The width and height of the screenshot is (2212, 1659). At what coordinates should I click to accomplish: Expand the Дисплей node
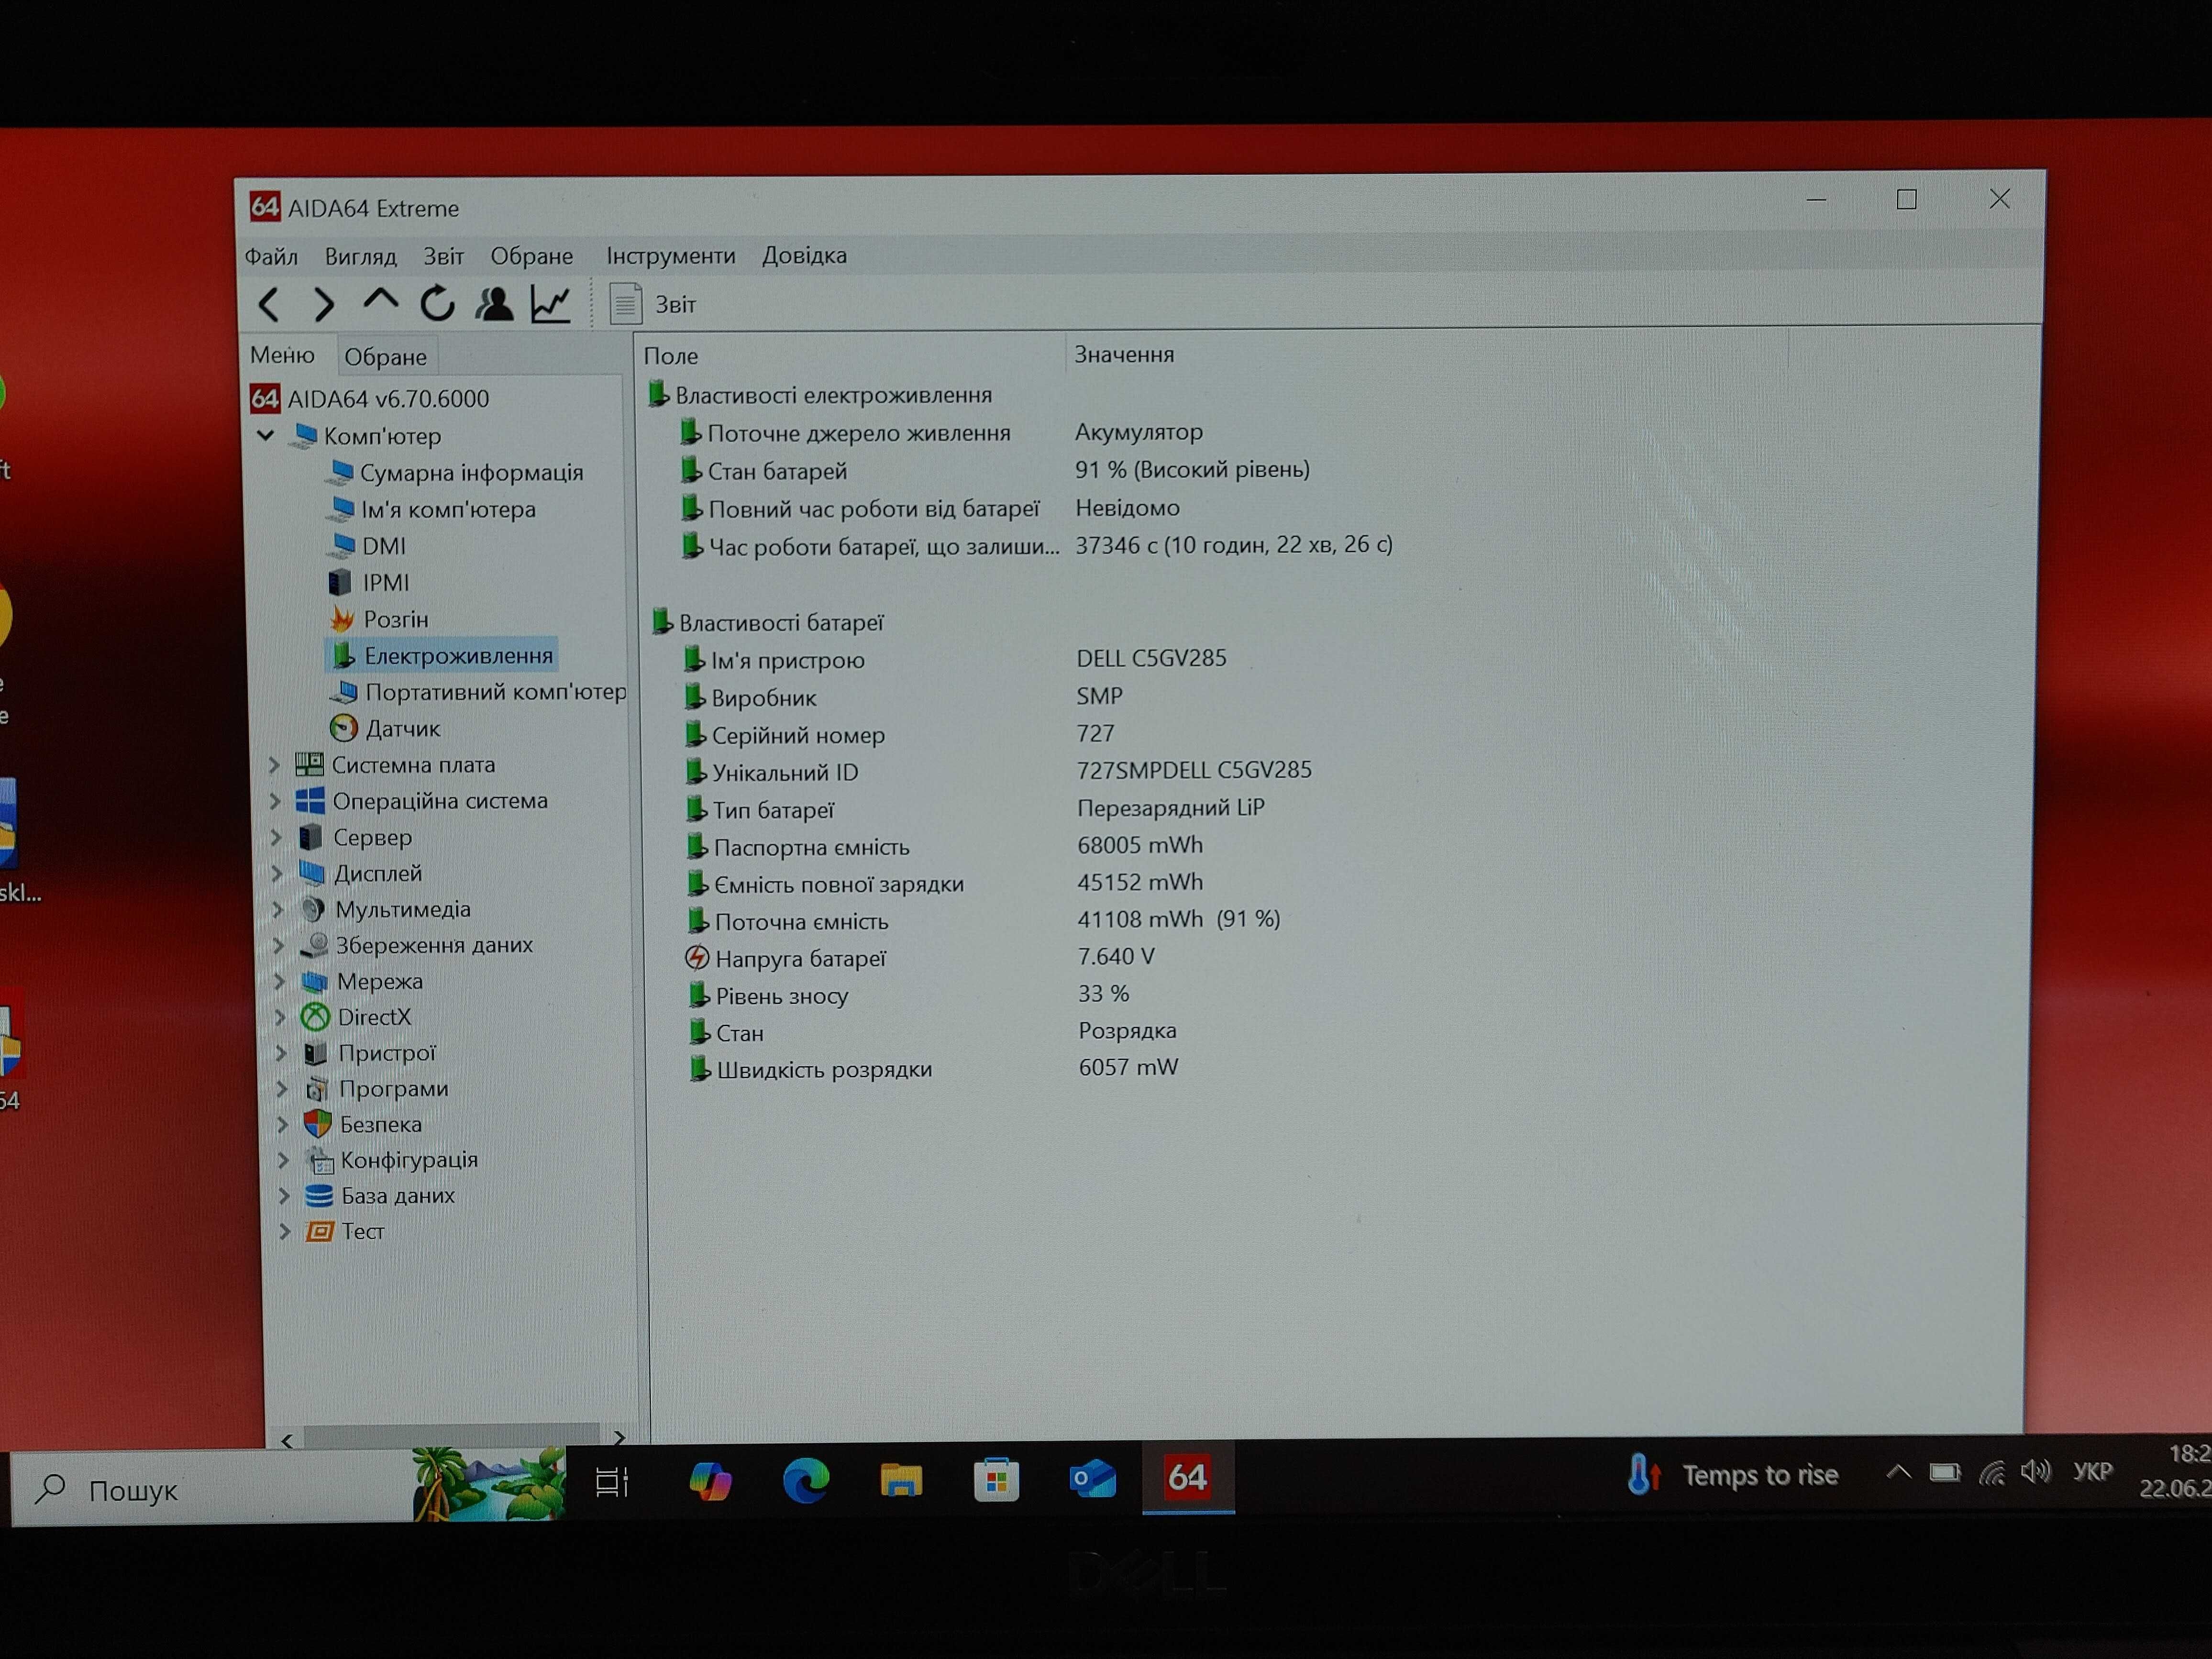[277, 873]
